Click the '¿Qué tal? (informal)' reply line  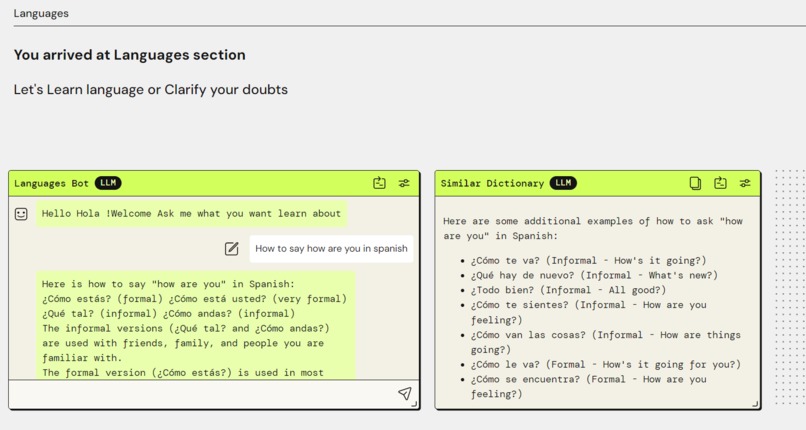pyautogui.click(x=168, y=313)
